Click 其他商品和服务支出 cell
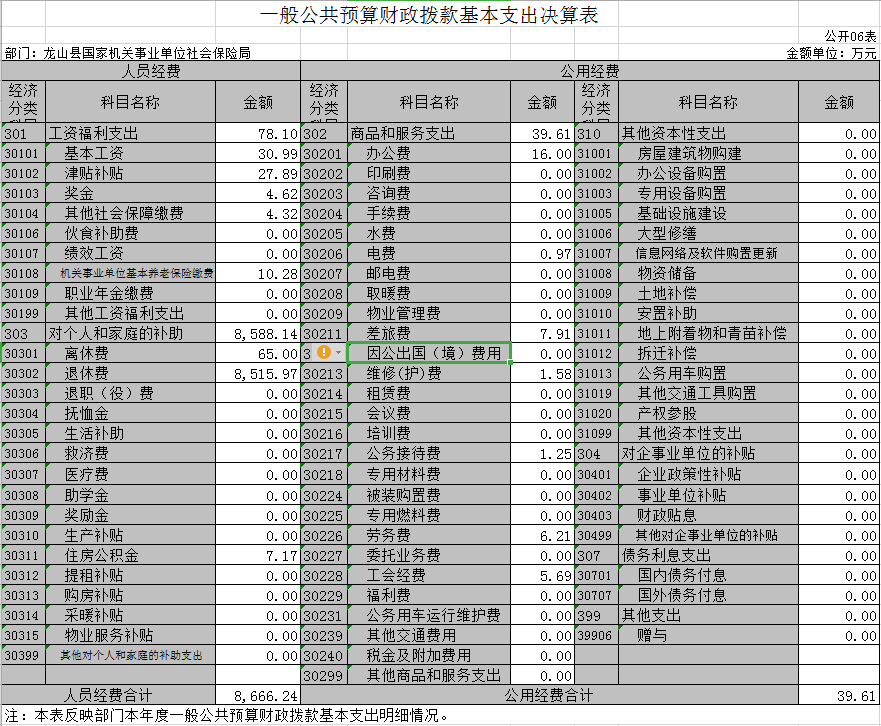Image resolution: width=881 pixels, height=726 pixels. pyautogui.click(x=429, y=675)
